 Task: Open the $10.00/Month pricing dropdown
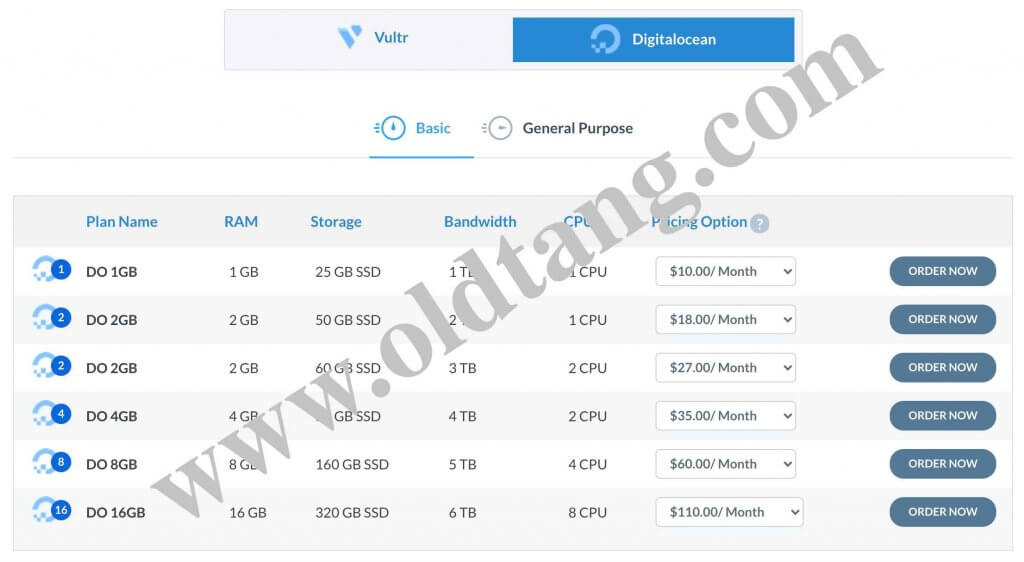pos(725,271)
